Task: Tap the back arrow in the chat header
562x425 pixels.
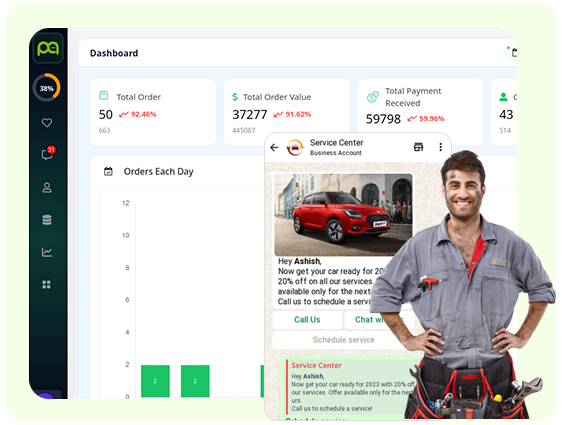Action: [274, 147]
